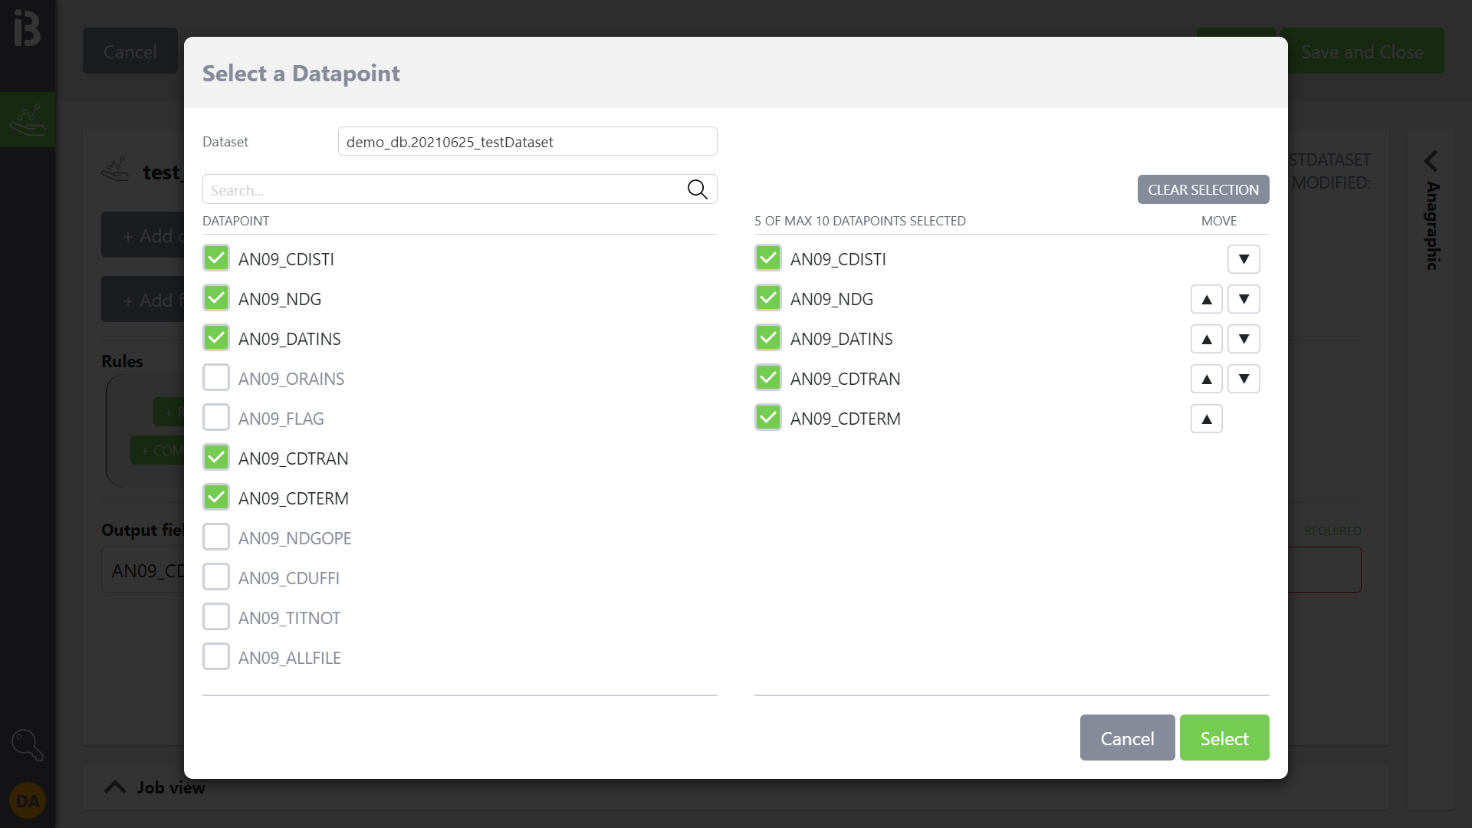
Task: Deselect AN09_CDTERM in the selected panel
Action: [768, 418]
